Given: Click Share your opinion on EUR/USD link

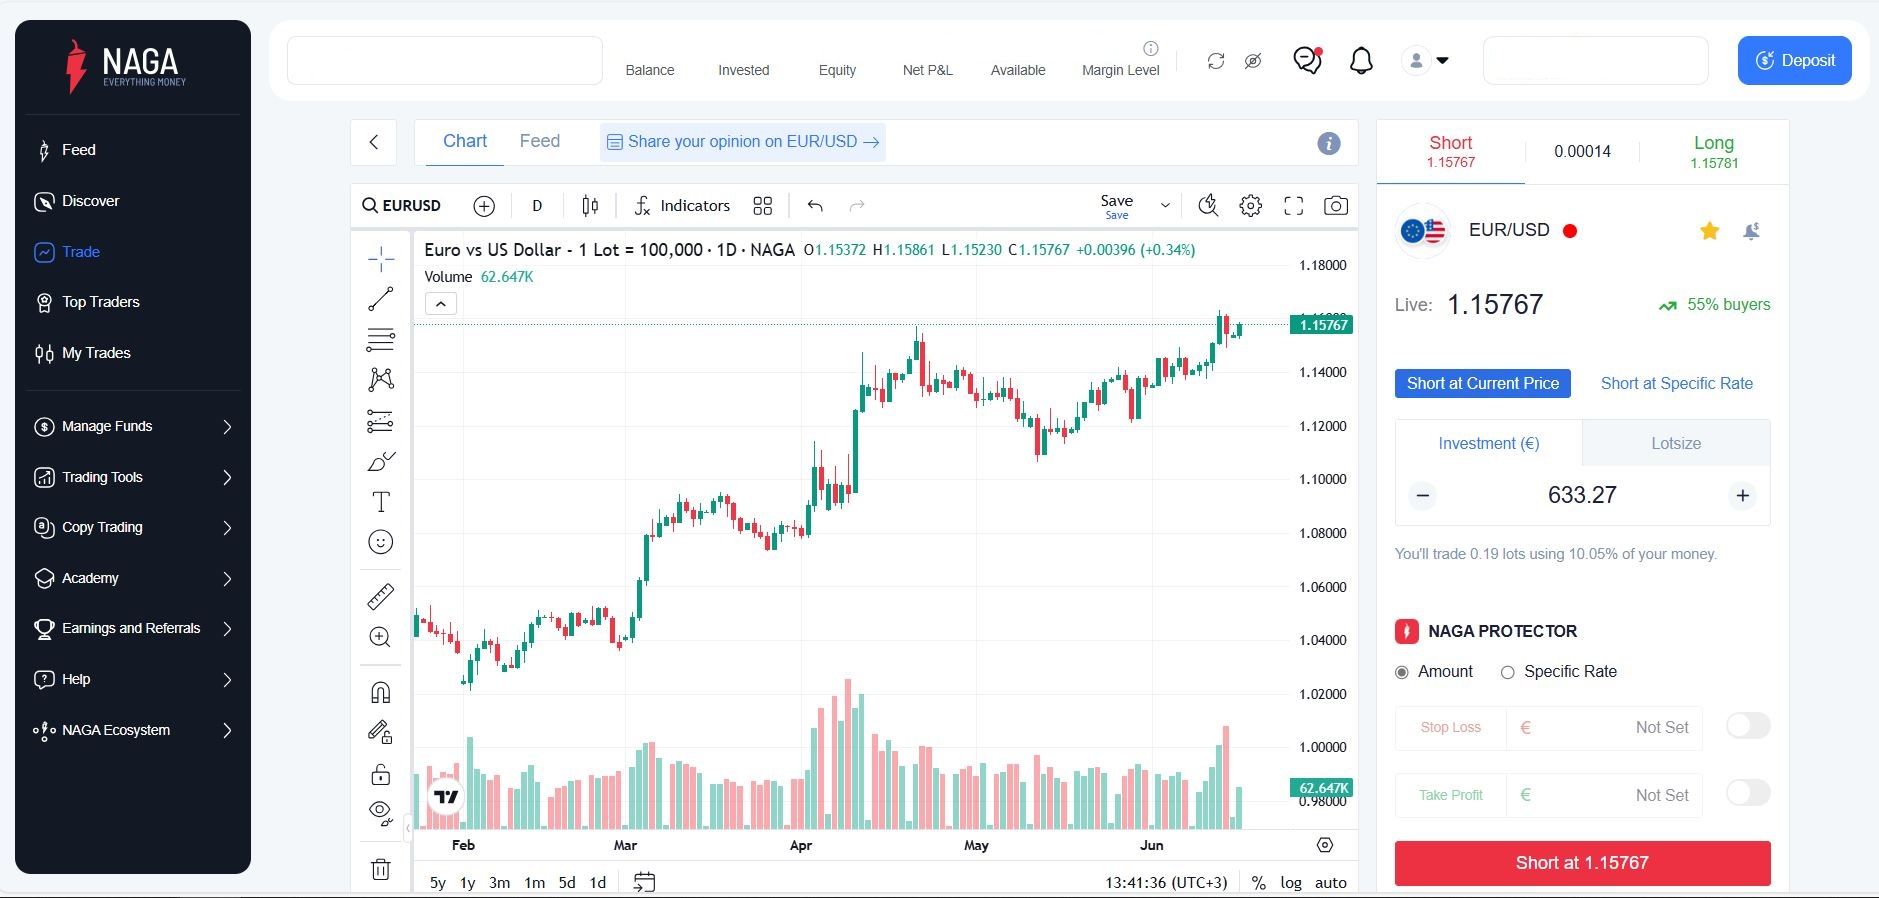Looking at the screenshot, I should (x=743, y=142).
